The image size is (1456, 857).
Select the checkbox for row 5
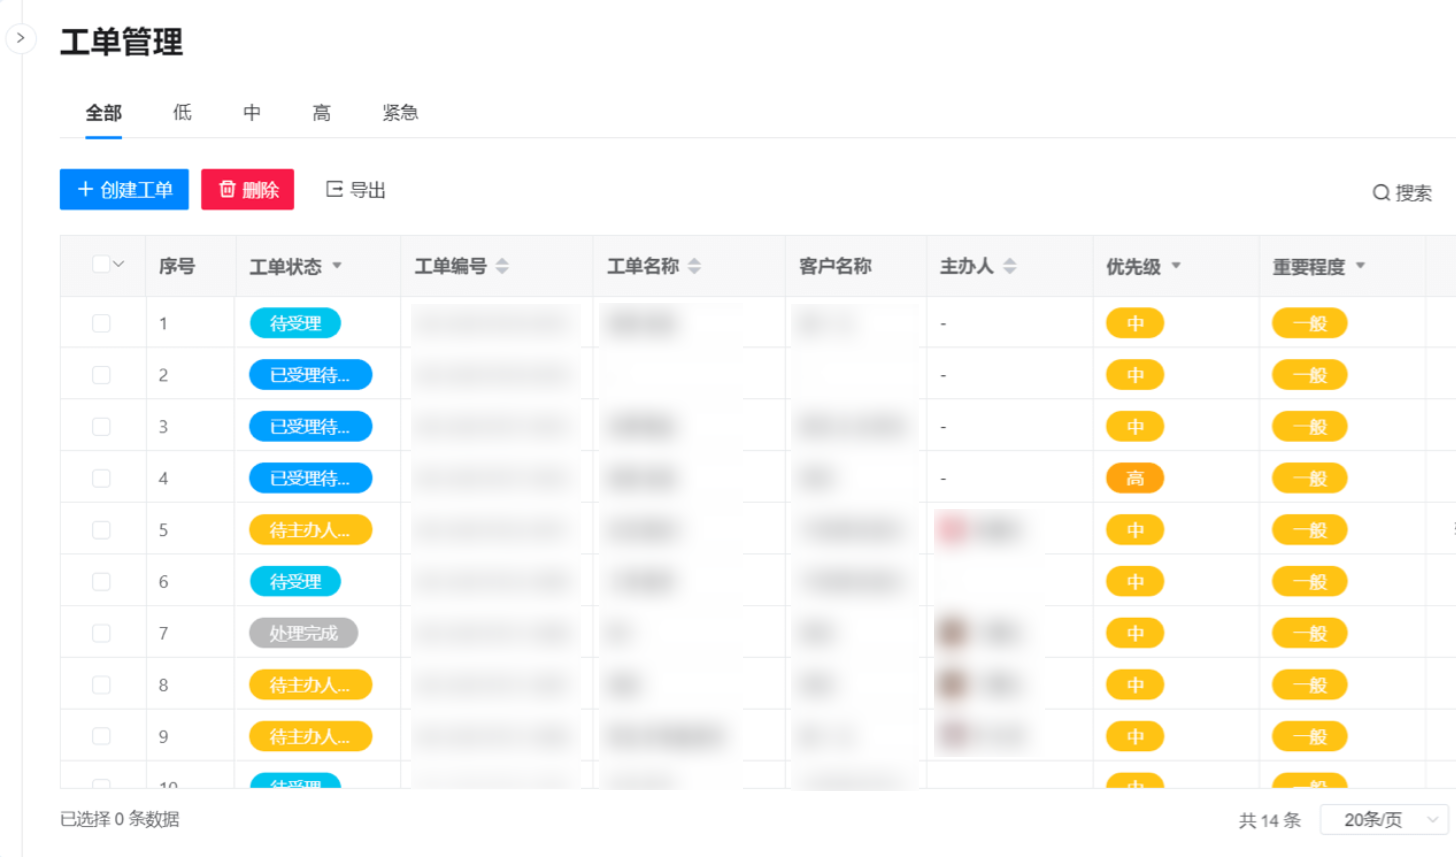pyautogui.click(x=101, y=530)
